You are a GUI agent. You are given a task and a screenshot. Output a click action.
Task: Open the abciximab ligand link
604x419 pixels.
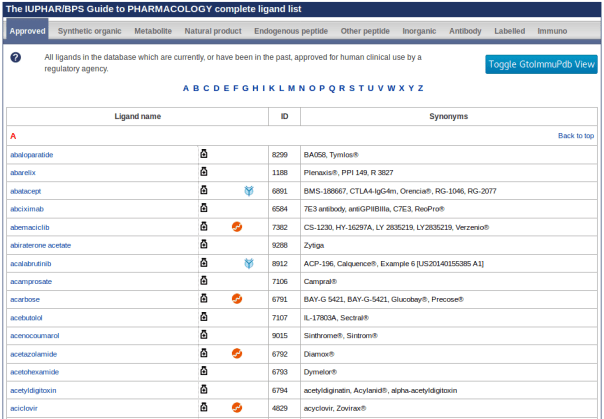[27, 209]
